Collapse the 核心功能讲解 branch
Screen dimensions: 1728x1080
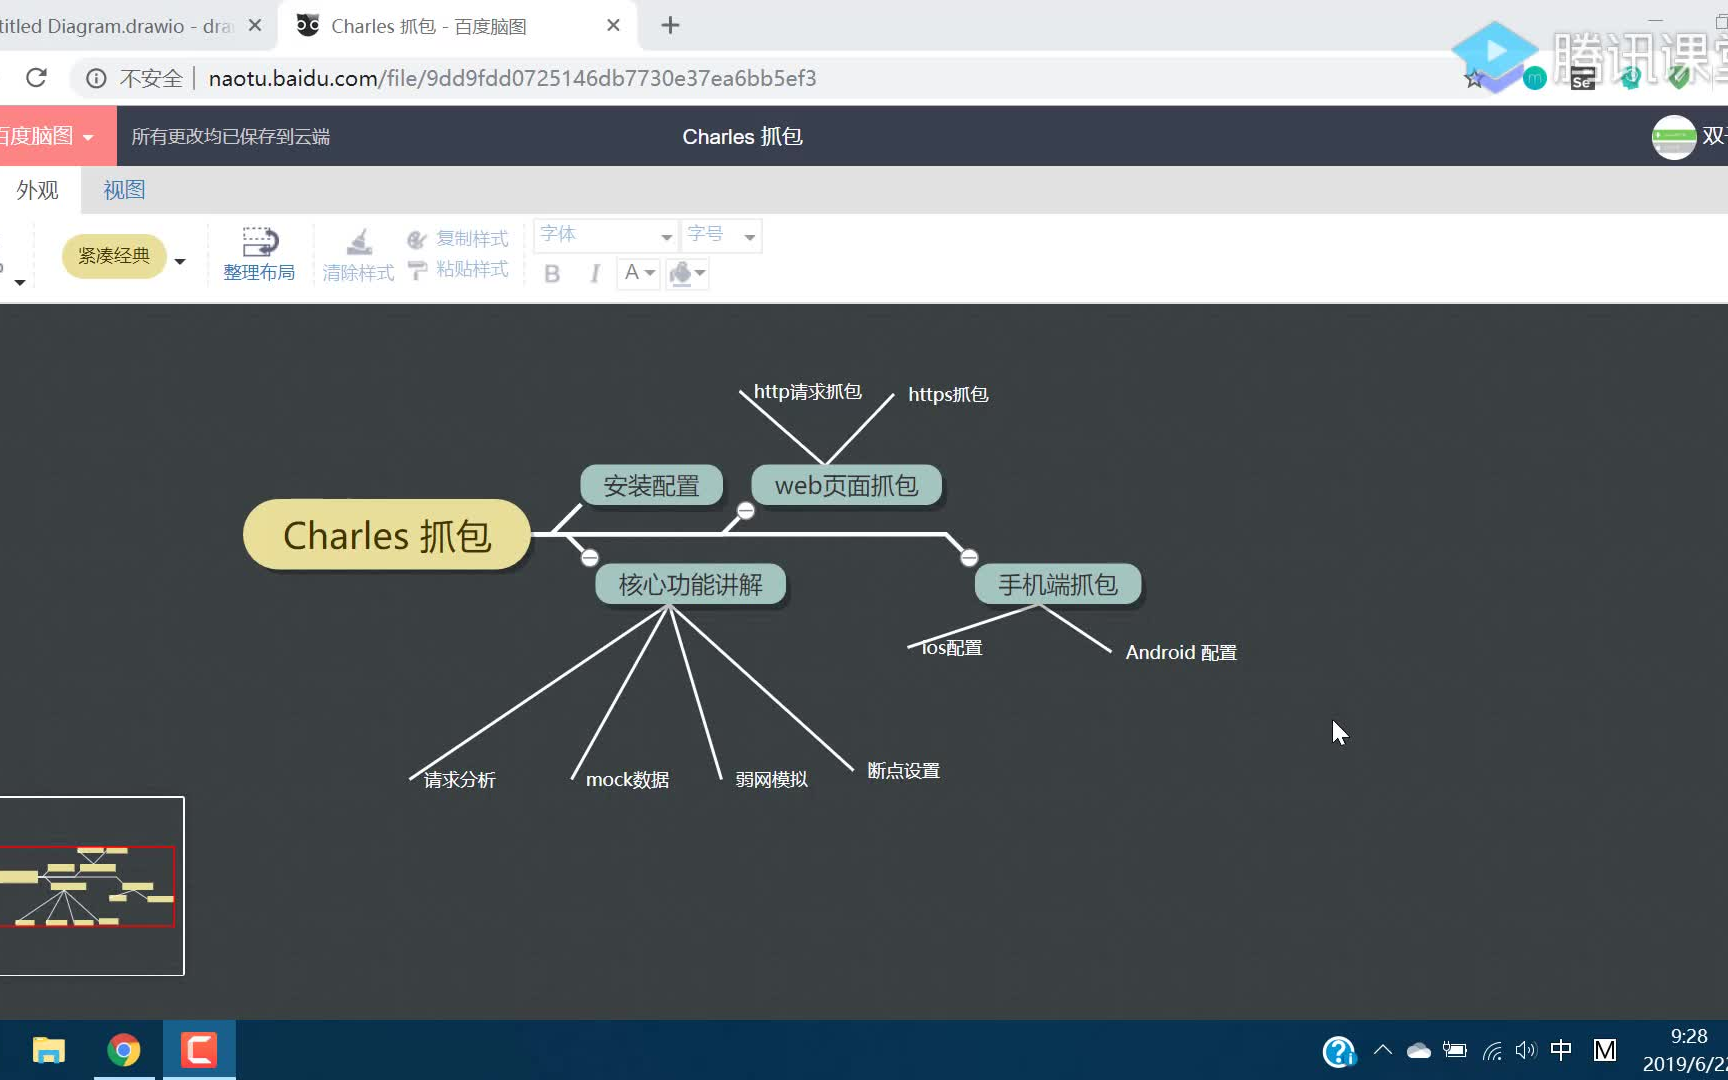[x=590, y=557]
